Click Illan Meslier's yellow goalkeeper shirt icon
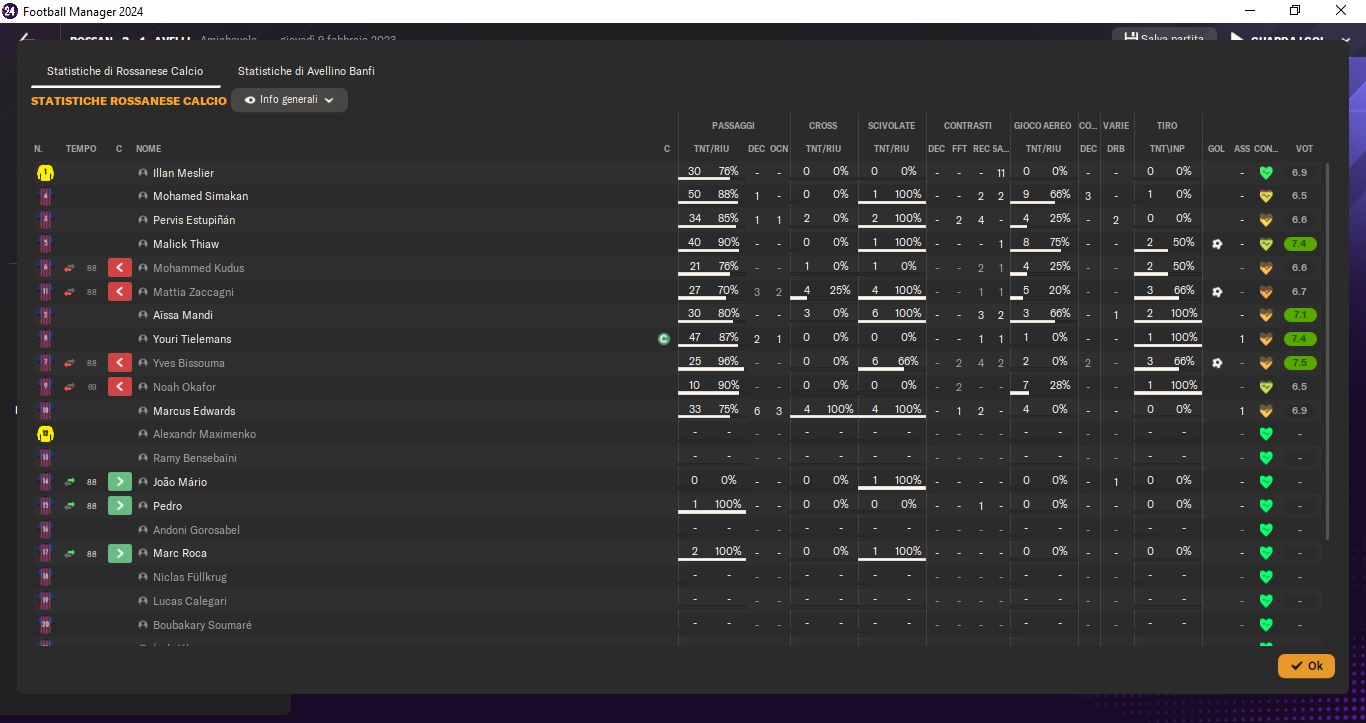This screenshot has height=723, width=1366. click(x=45, y=173)
